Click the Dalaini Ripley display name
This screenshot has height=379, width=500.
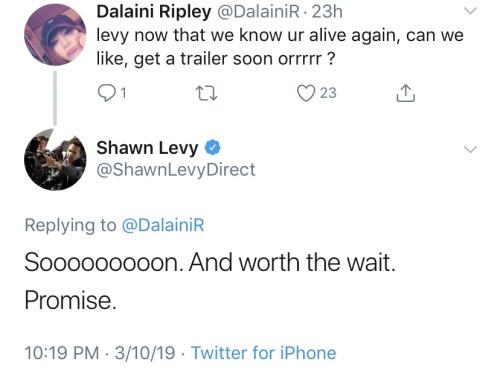coord(154,12)
